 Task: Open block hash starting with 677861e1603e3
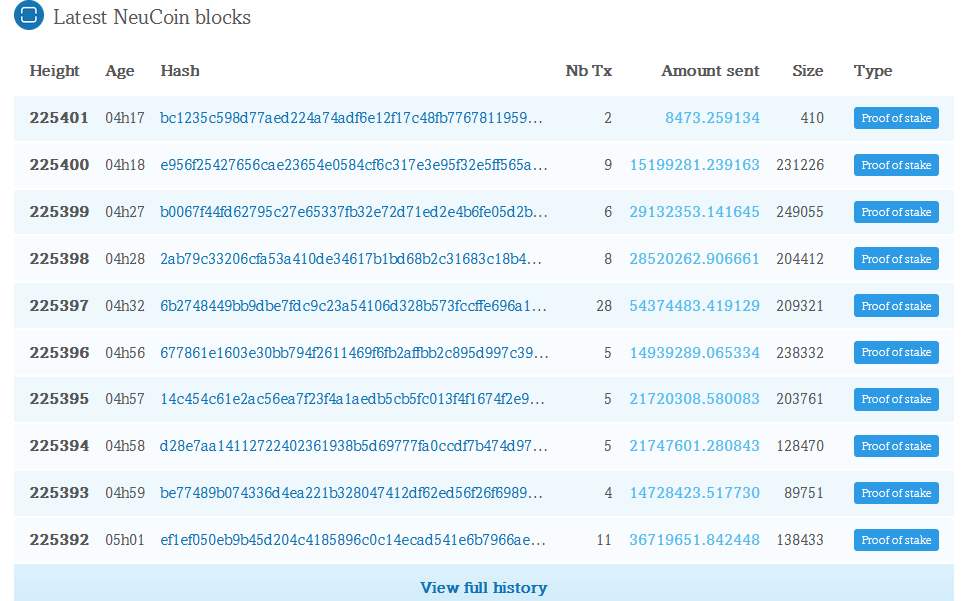354,352
